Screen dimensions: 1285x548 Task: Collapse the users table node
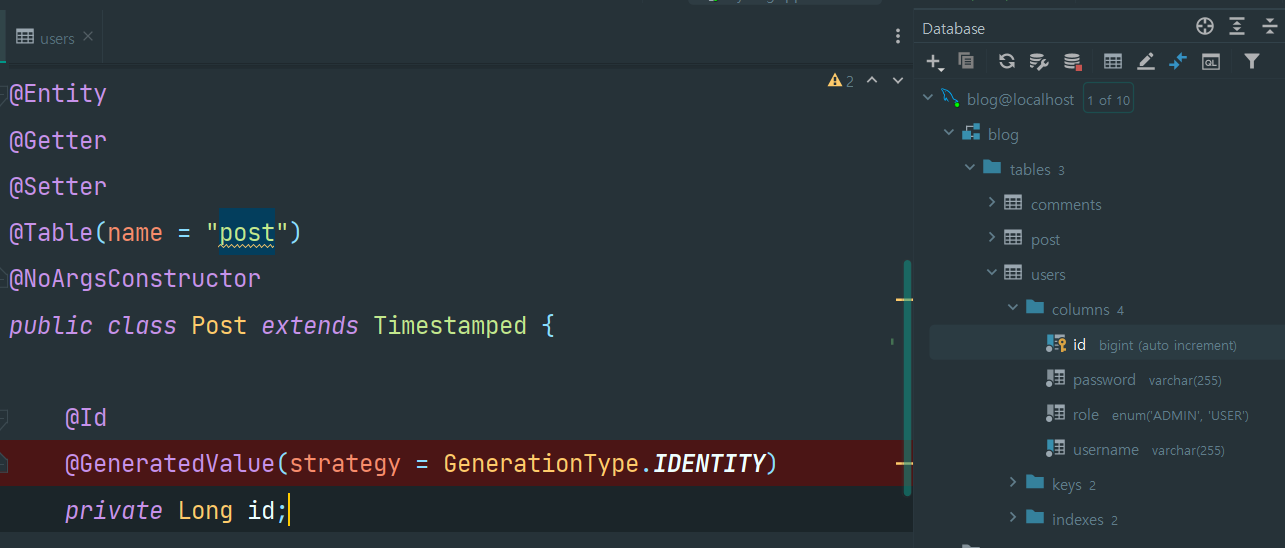[x=991, y=273]
